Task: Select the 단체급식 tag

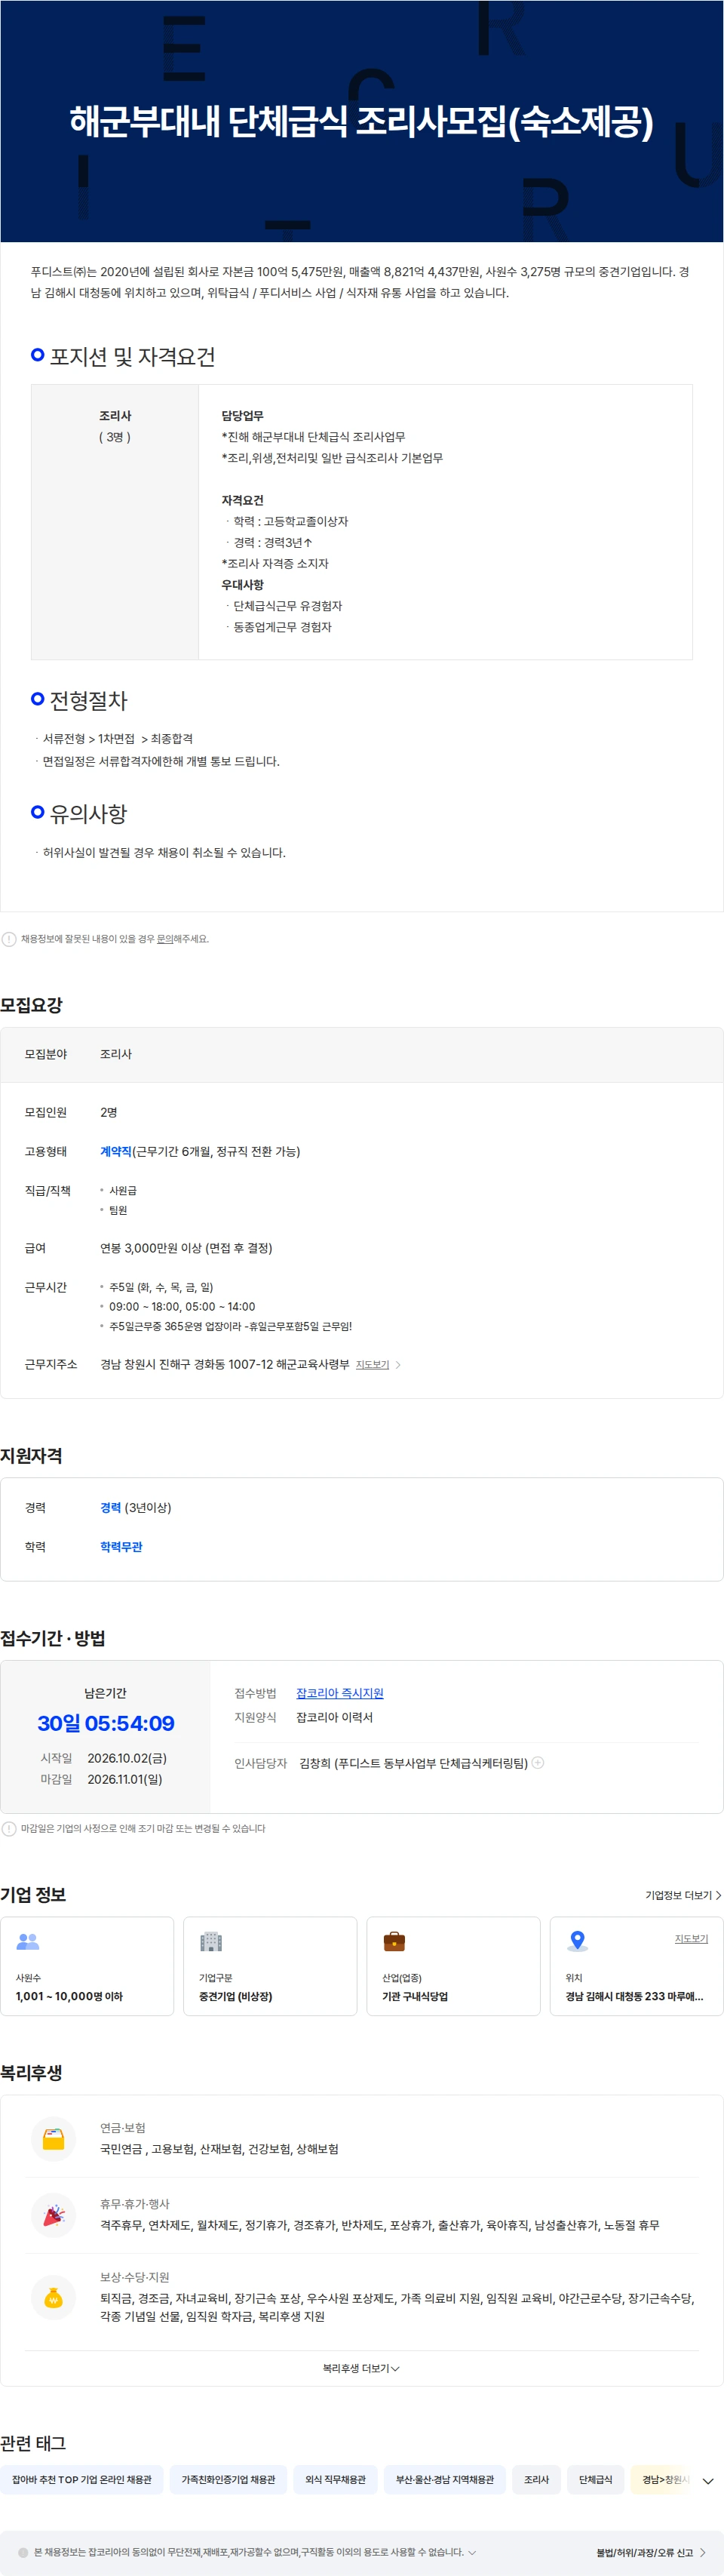Action: (596, 2480)
